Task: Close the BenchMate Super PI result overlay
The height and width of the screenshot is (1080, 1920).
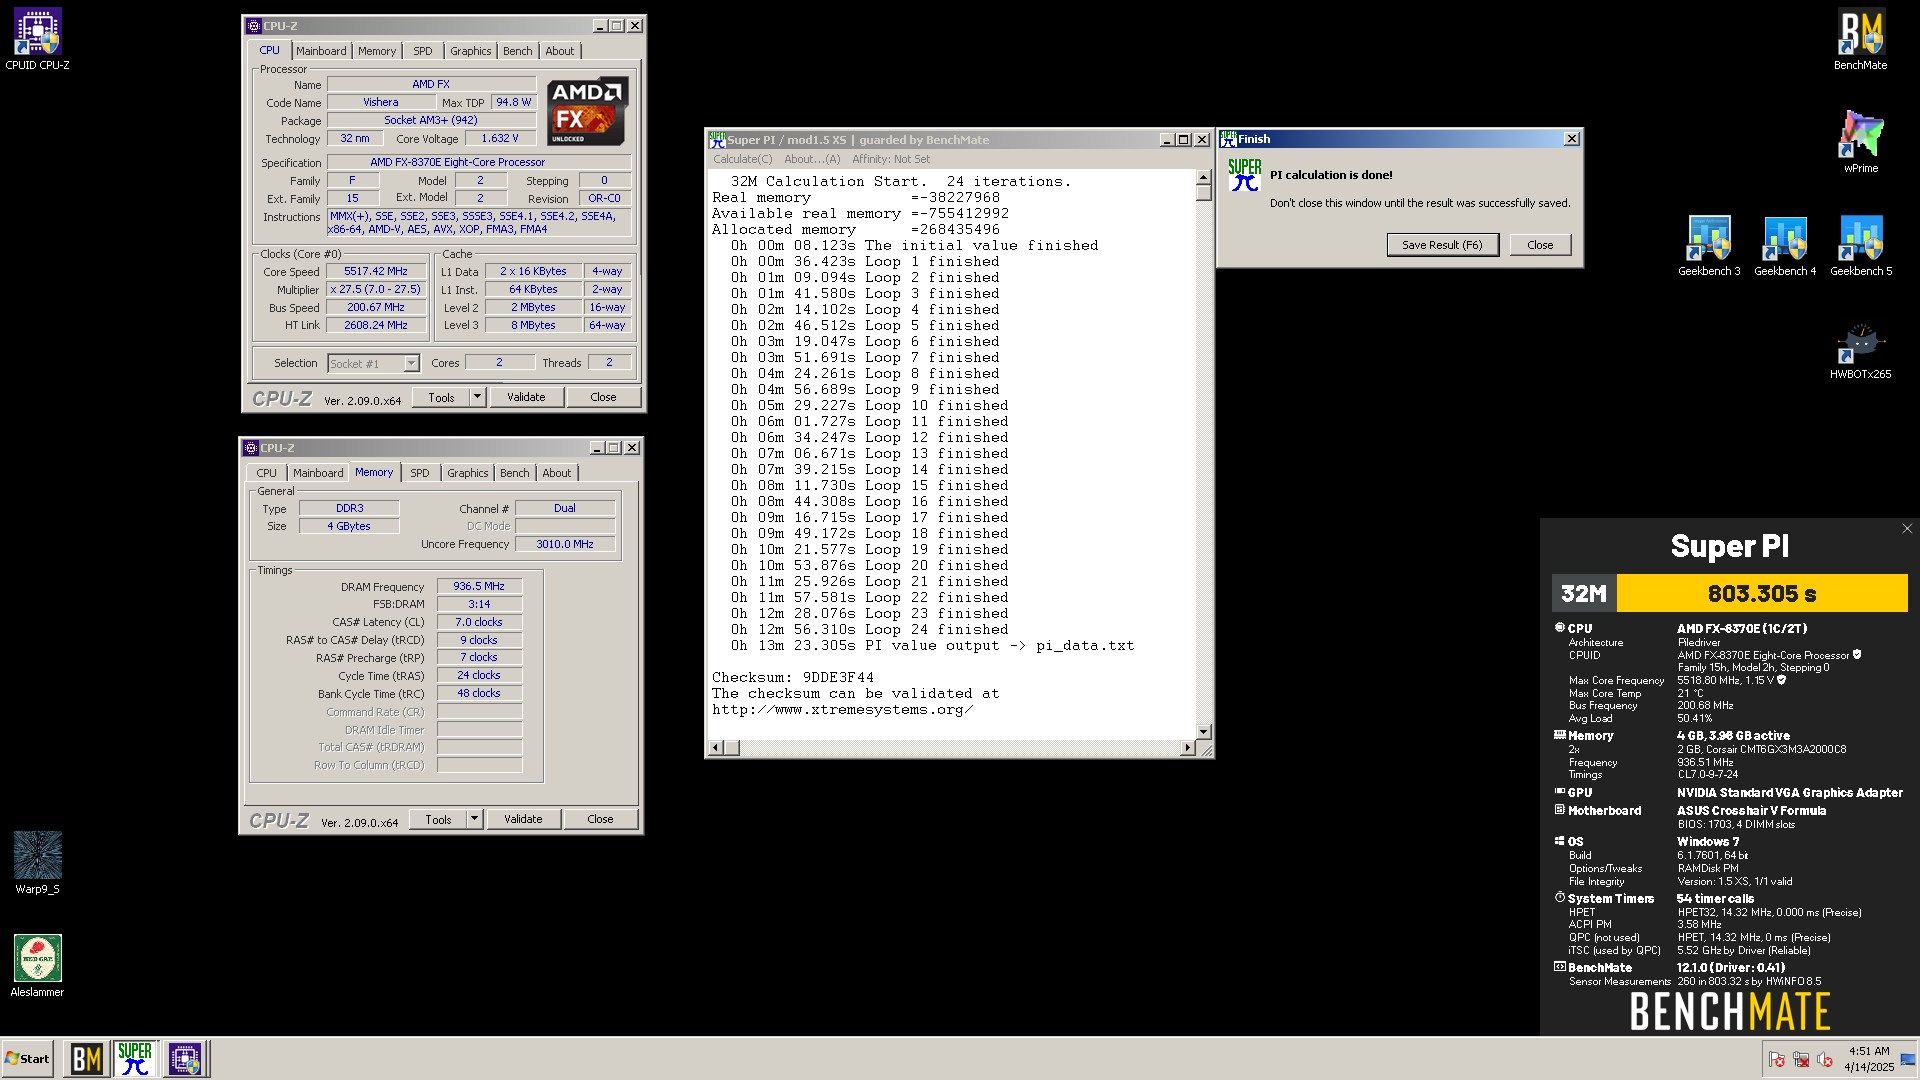Action: pyautogui.click(x=1906, y=529)
